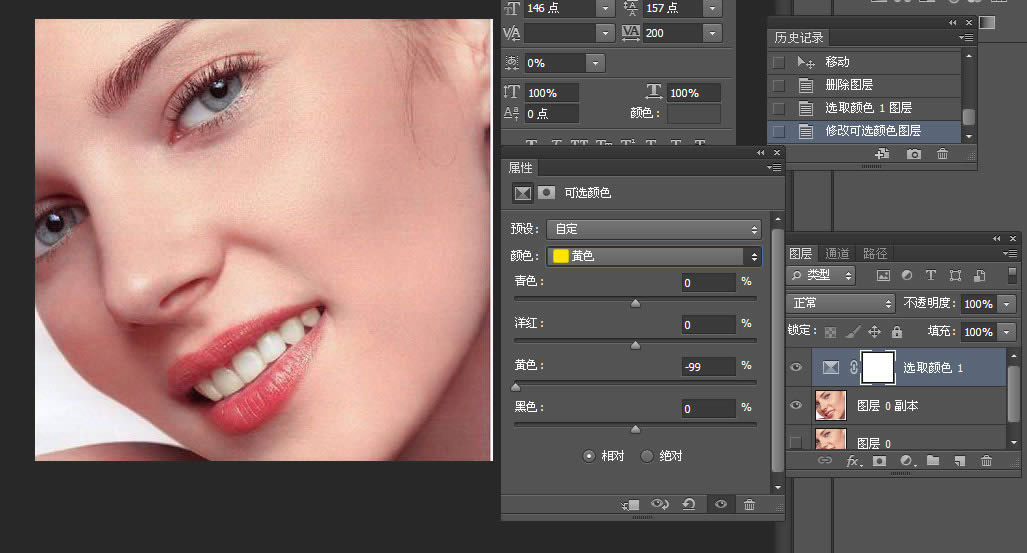This screenshot has width=1027, height=553.
Task: Switch to the 路径 tab
Action: [x=874, y=253]
